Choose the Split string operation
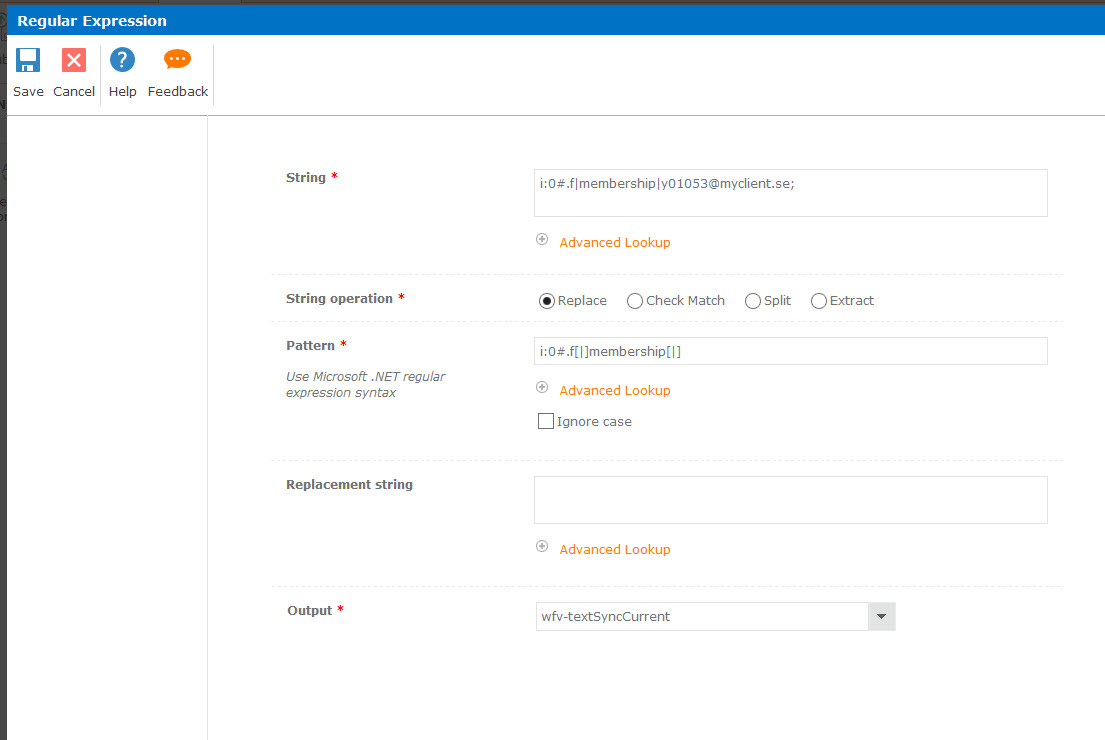The image size is (1105, 740). pyautogui.click(x=753, y=301)
